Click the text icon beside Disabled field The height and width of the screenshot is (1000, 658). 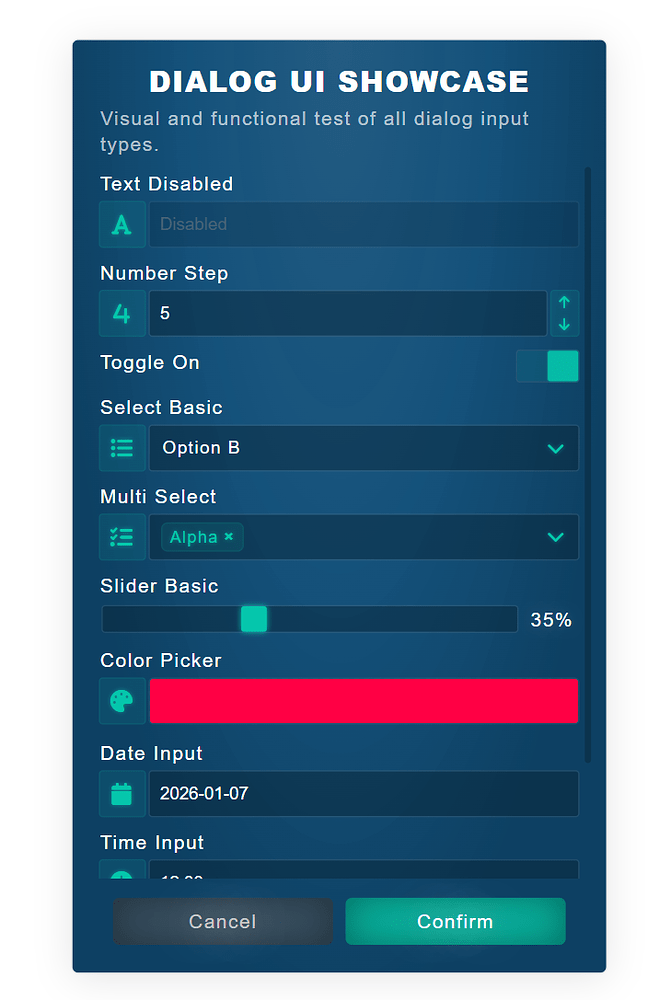122,224
